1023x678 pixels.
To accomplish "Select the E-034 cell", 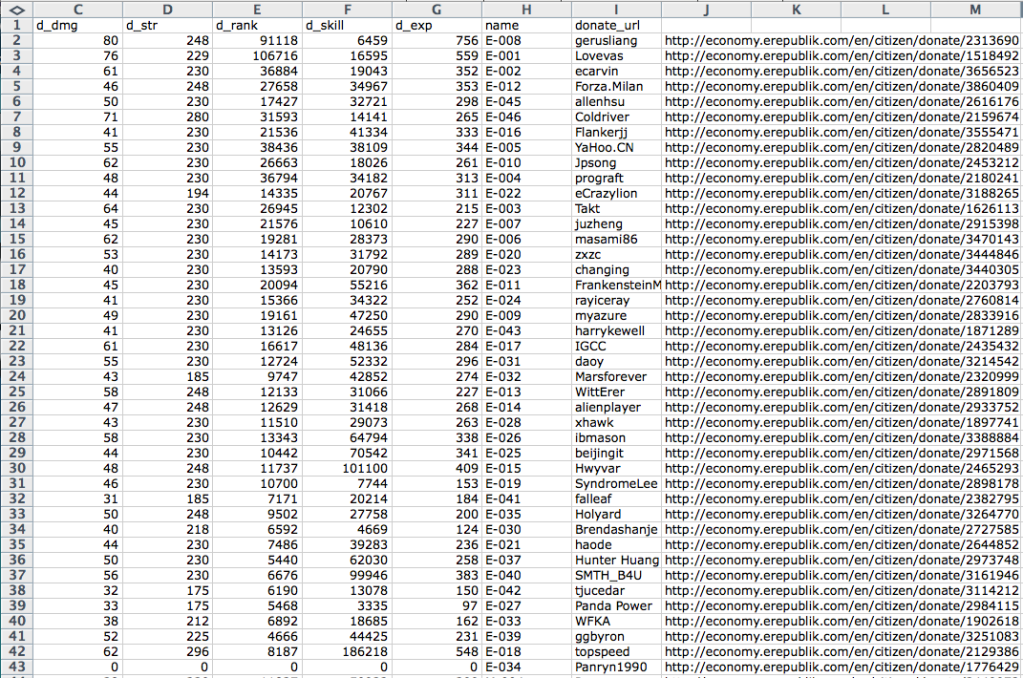I will pyautogui.click(x=524, y=667).
